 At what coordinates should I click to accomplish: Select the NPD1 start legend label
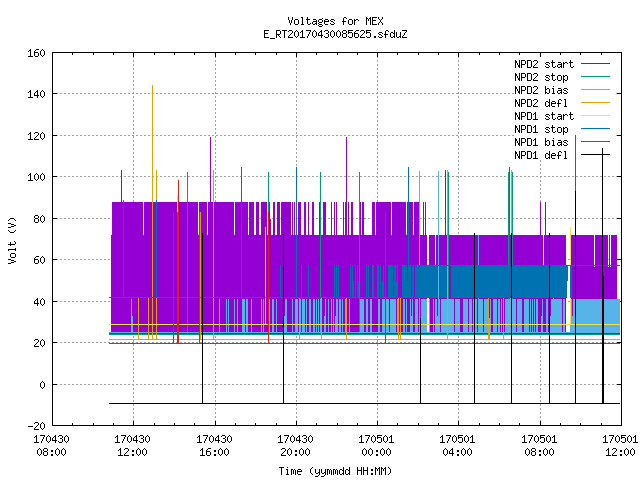click(x=544, y=116)
